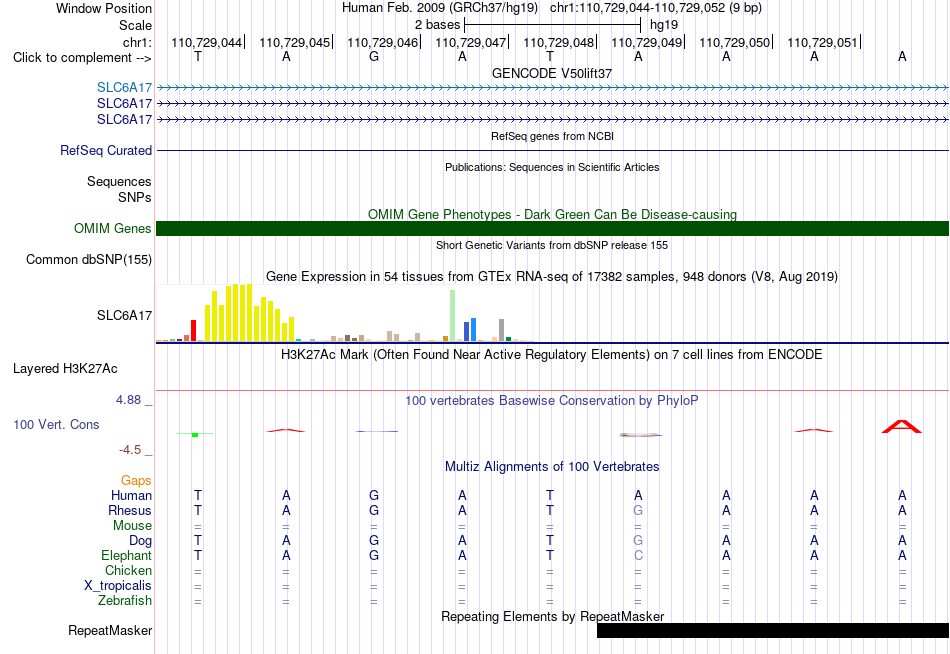Click the black RepeatMasker repeat bar
The image size is (950, 654).
click(773, 630)
